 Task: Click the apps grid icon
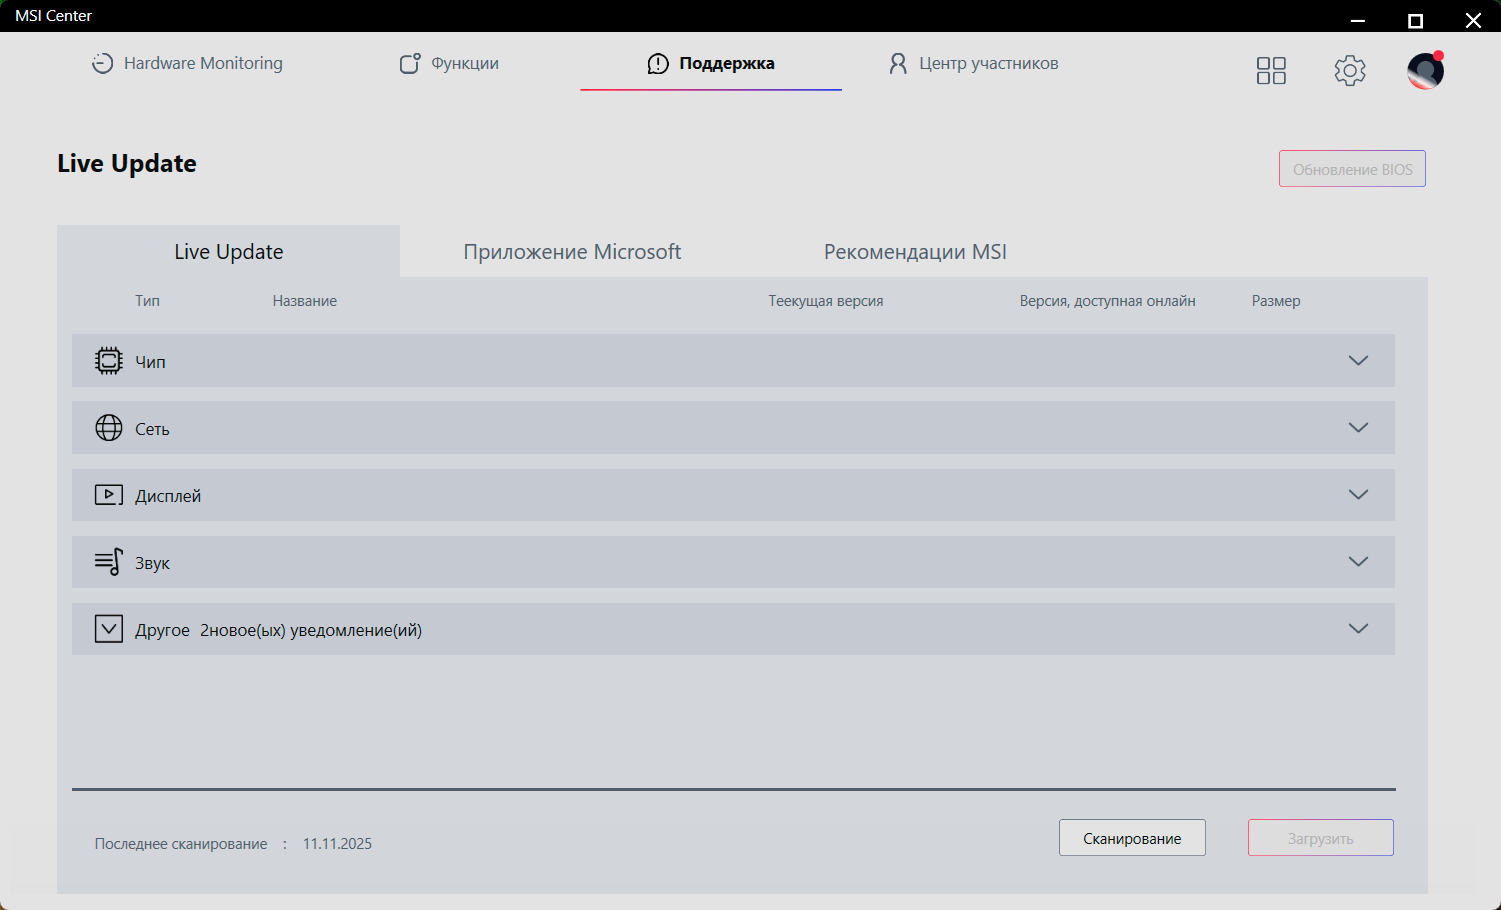pos(1271,70)
